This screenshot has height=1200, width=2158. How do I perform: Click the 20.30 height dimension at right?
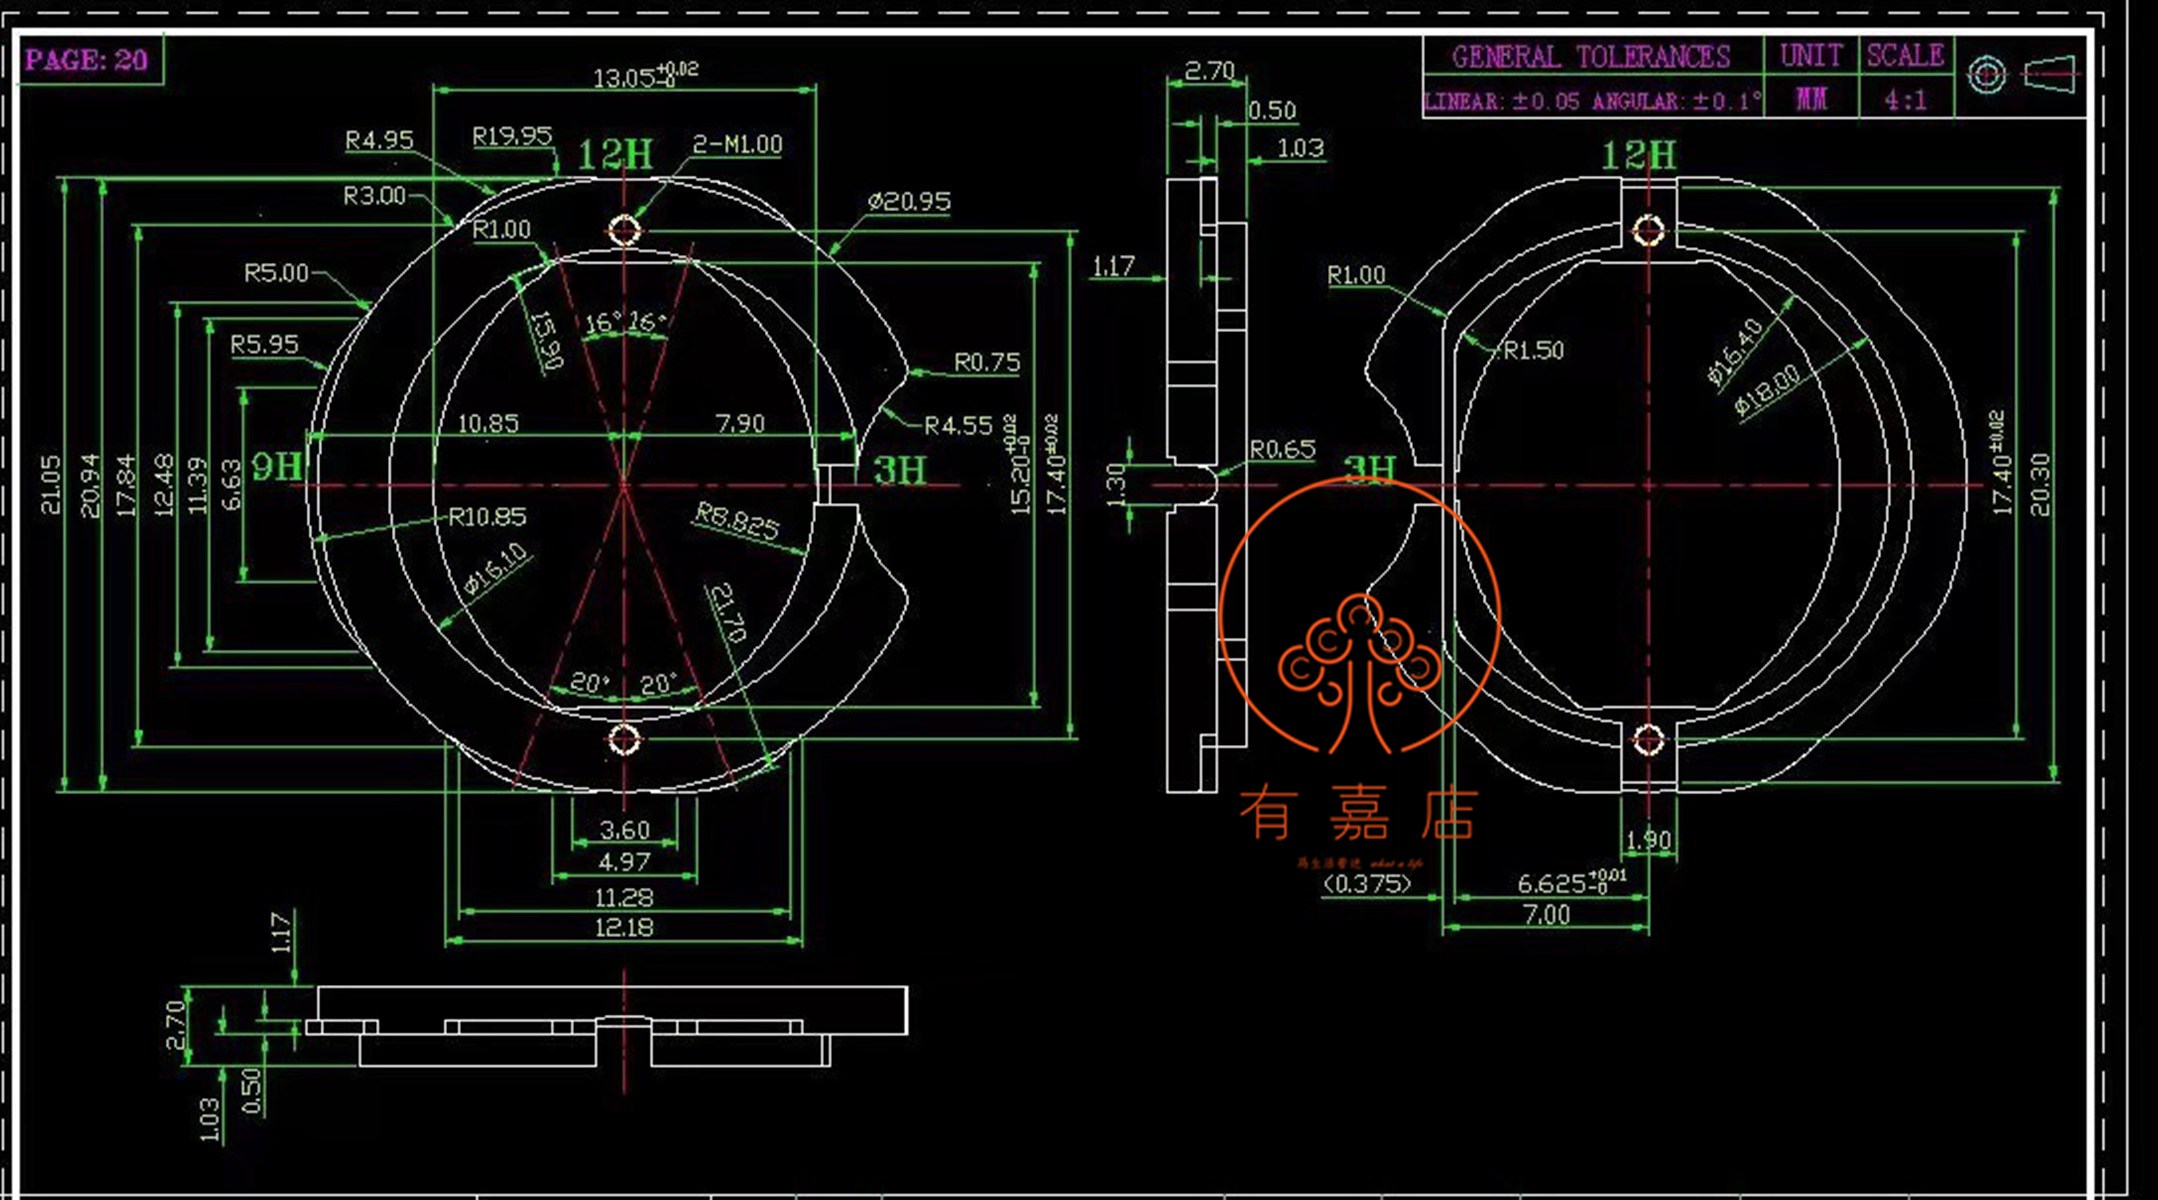pos(2040,484)
